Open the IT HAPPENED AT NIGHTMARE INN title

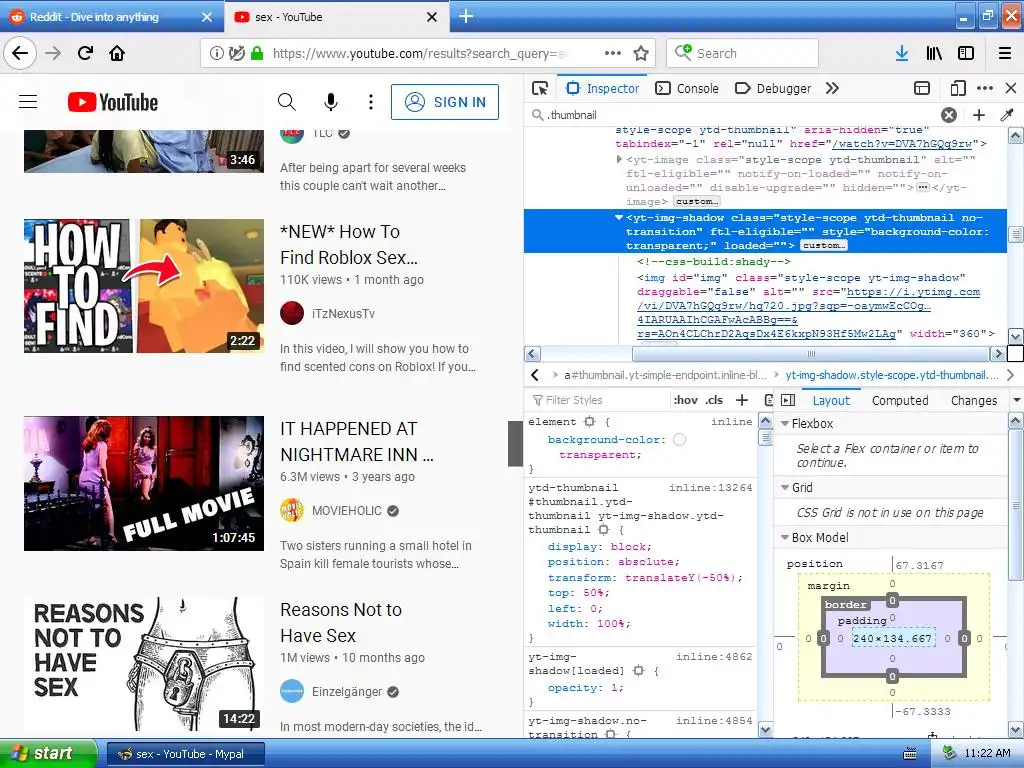pyautogui.click(x=357, y=441)
